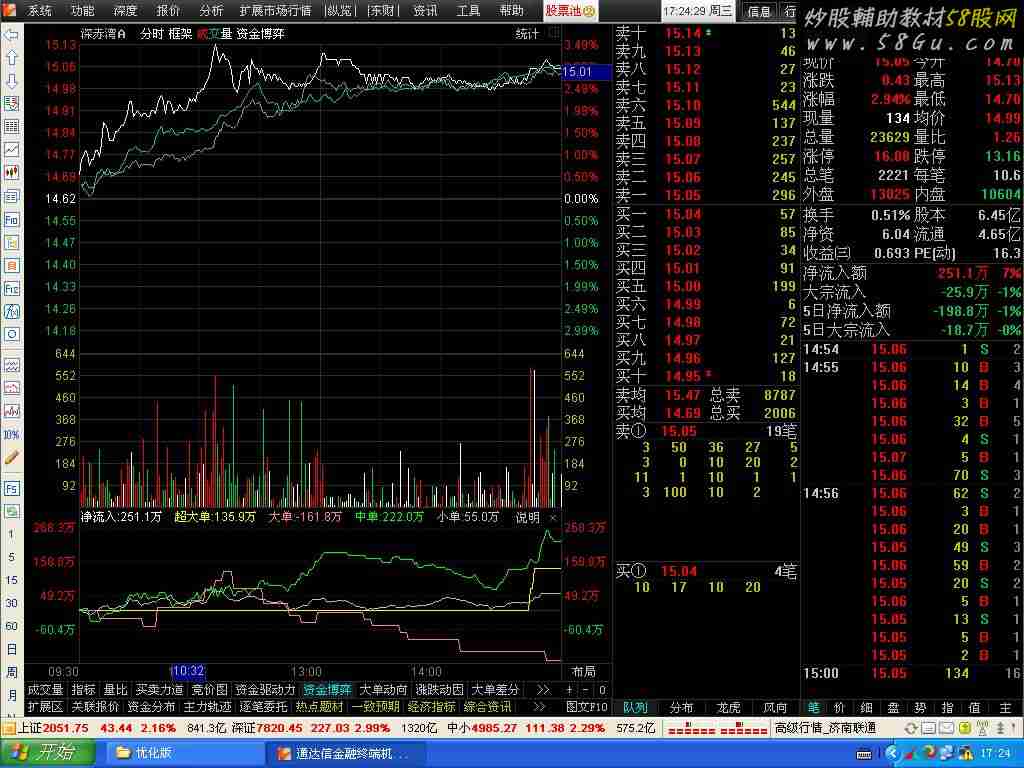Screen dimensions: 1024x768
Task: Open the F10 company info icon
Action: point(12,219)
